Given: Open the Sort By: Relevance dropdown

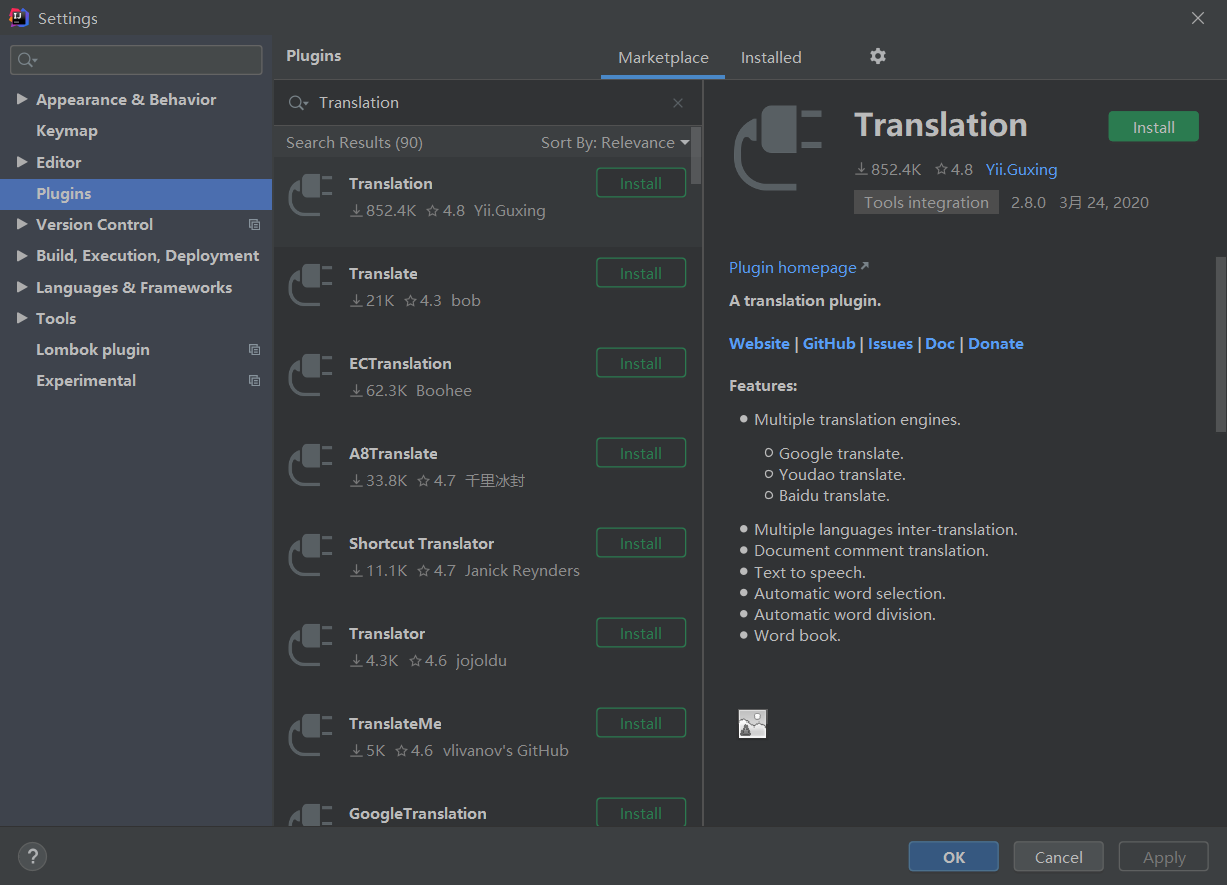Looking at the screenshot, I should pos(615,143).
